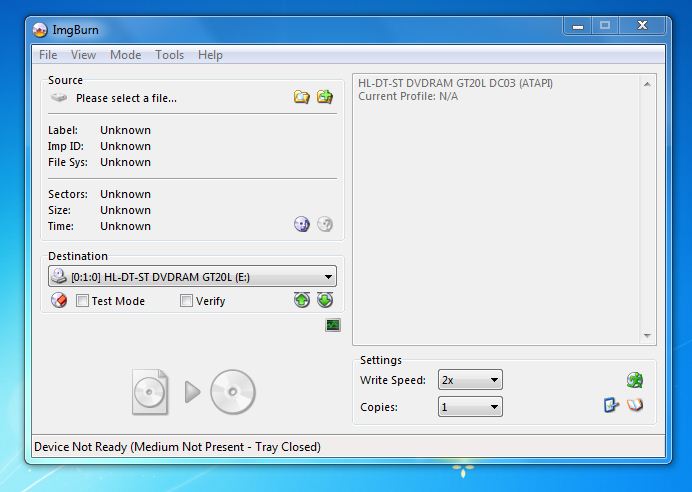The width and height of the screenshot is (692, 492).
Task: Browse for a source image file
Action: pos(302,97)
